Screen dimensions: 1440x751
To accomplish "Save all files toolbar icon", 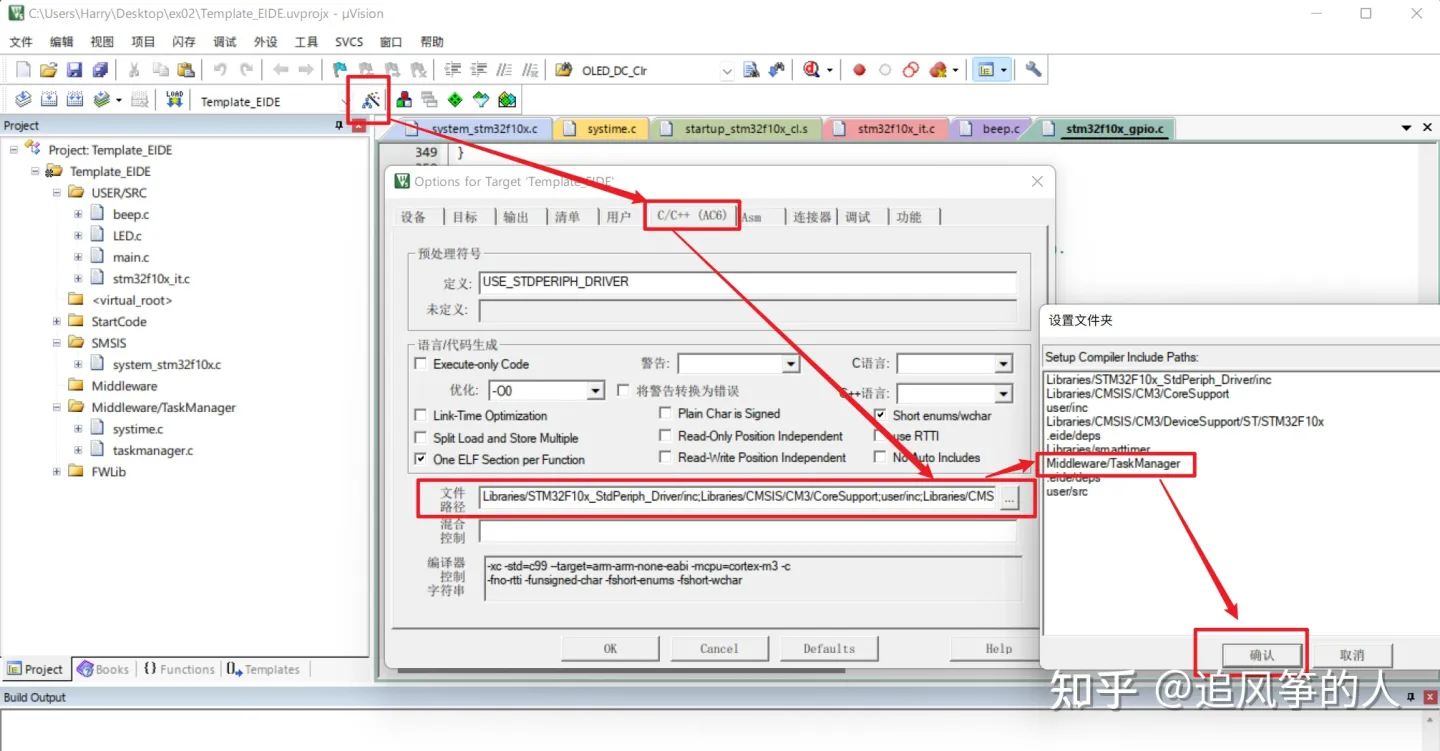I will pos(100,70).
